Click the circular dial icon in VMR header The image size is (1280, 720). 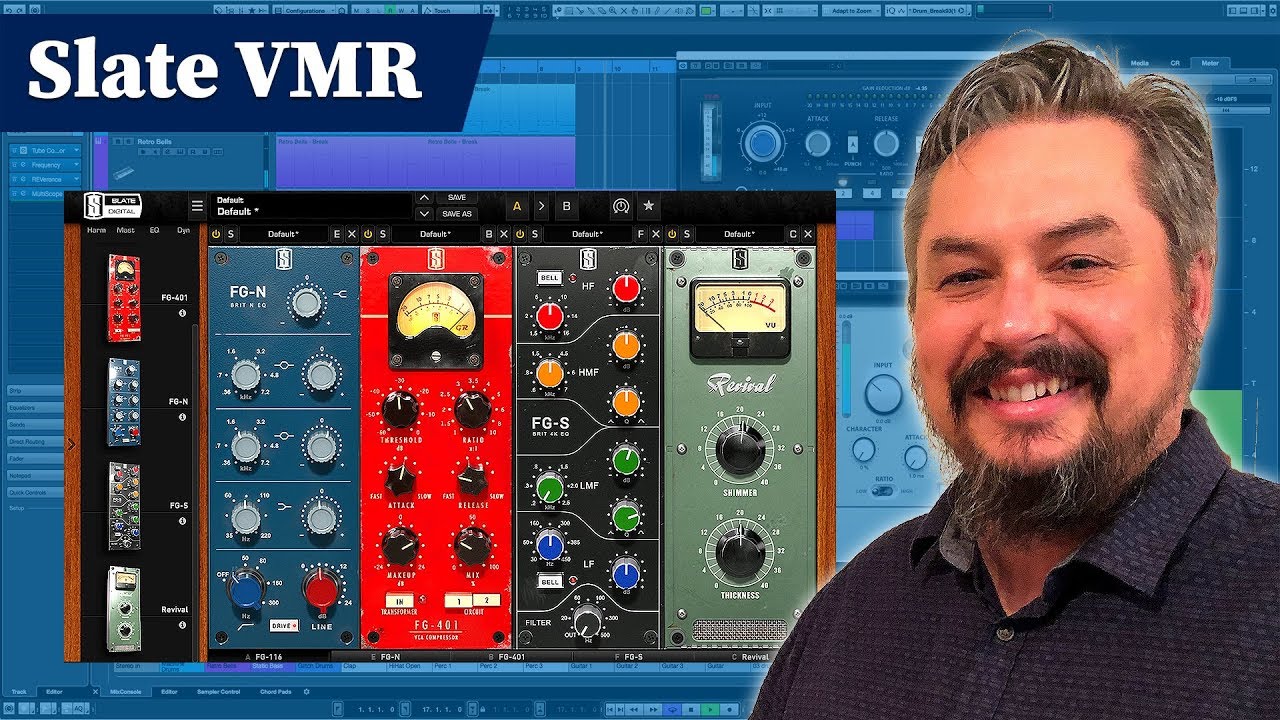[621, 206]
